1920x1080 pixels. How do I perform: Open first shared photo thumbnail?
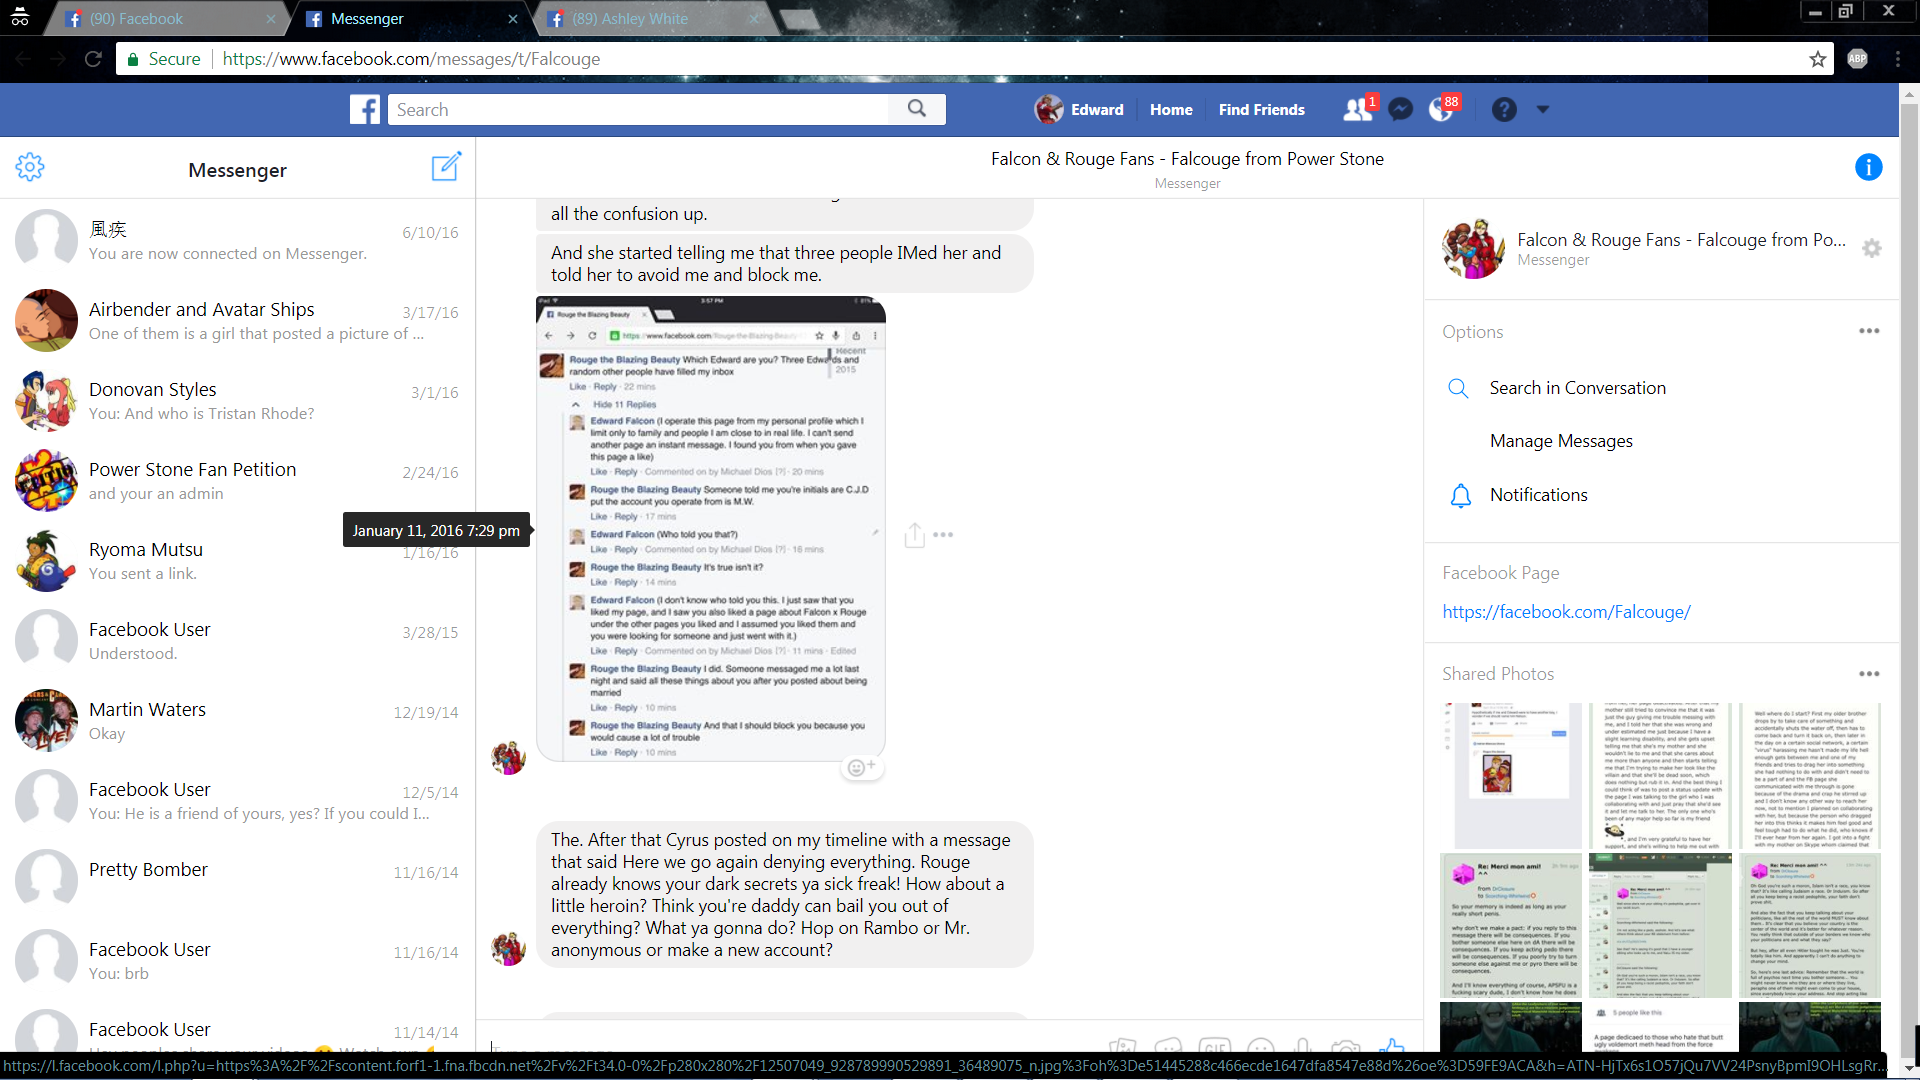tap(1511, 776)
